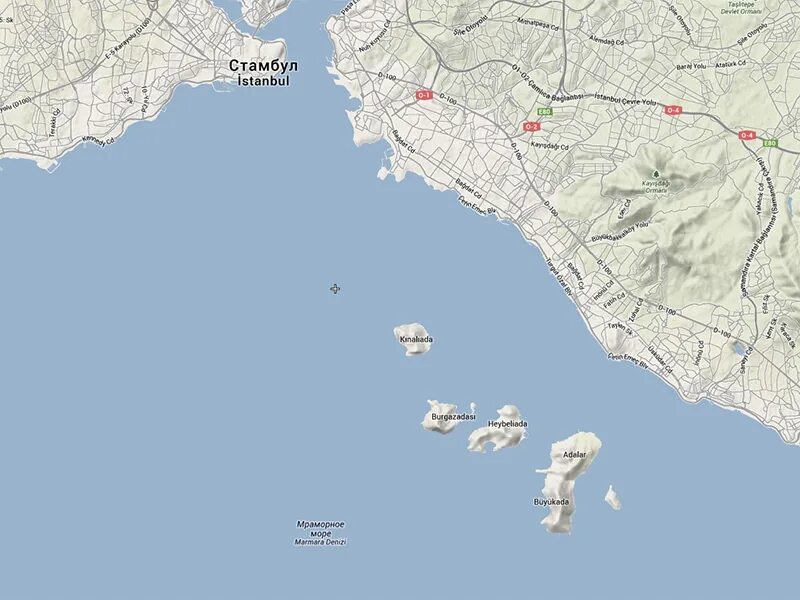Click the Стамбул İstanbul city label
This screenshot has height=600, width=800.
[263, 73]
